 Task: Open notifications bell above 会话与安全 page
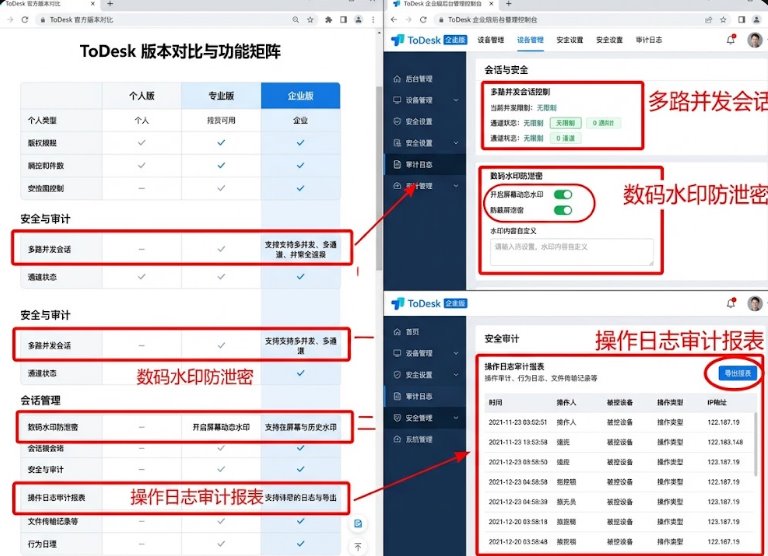tap(731, 40)
